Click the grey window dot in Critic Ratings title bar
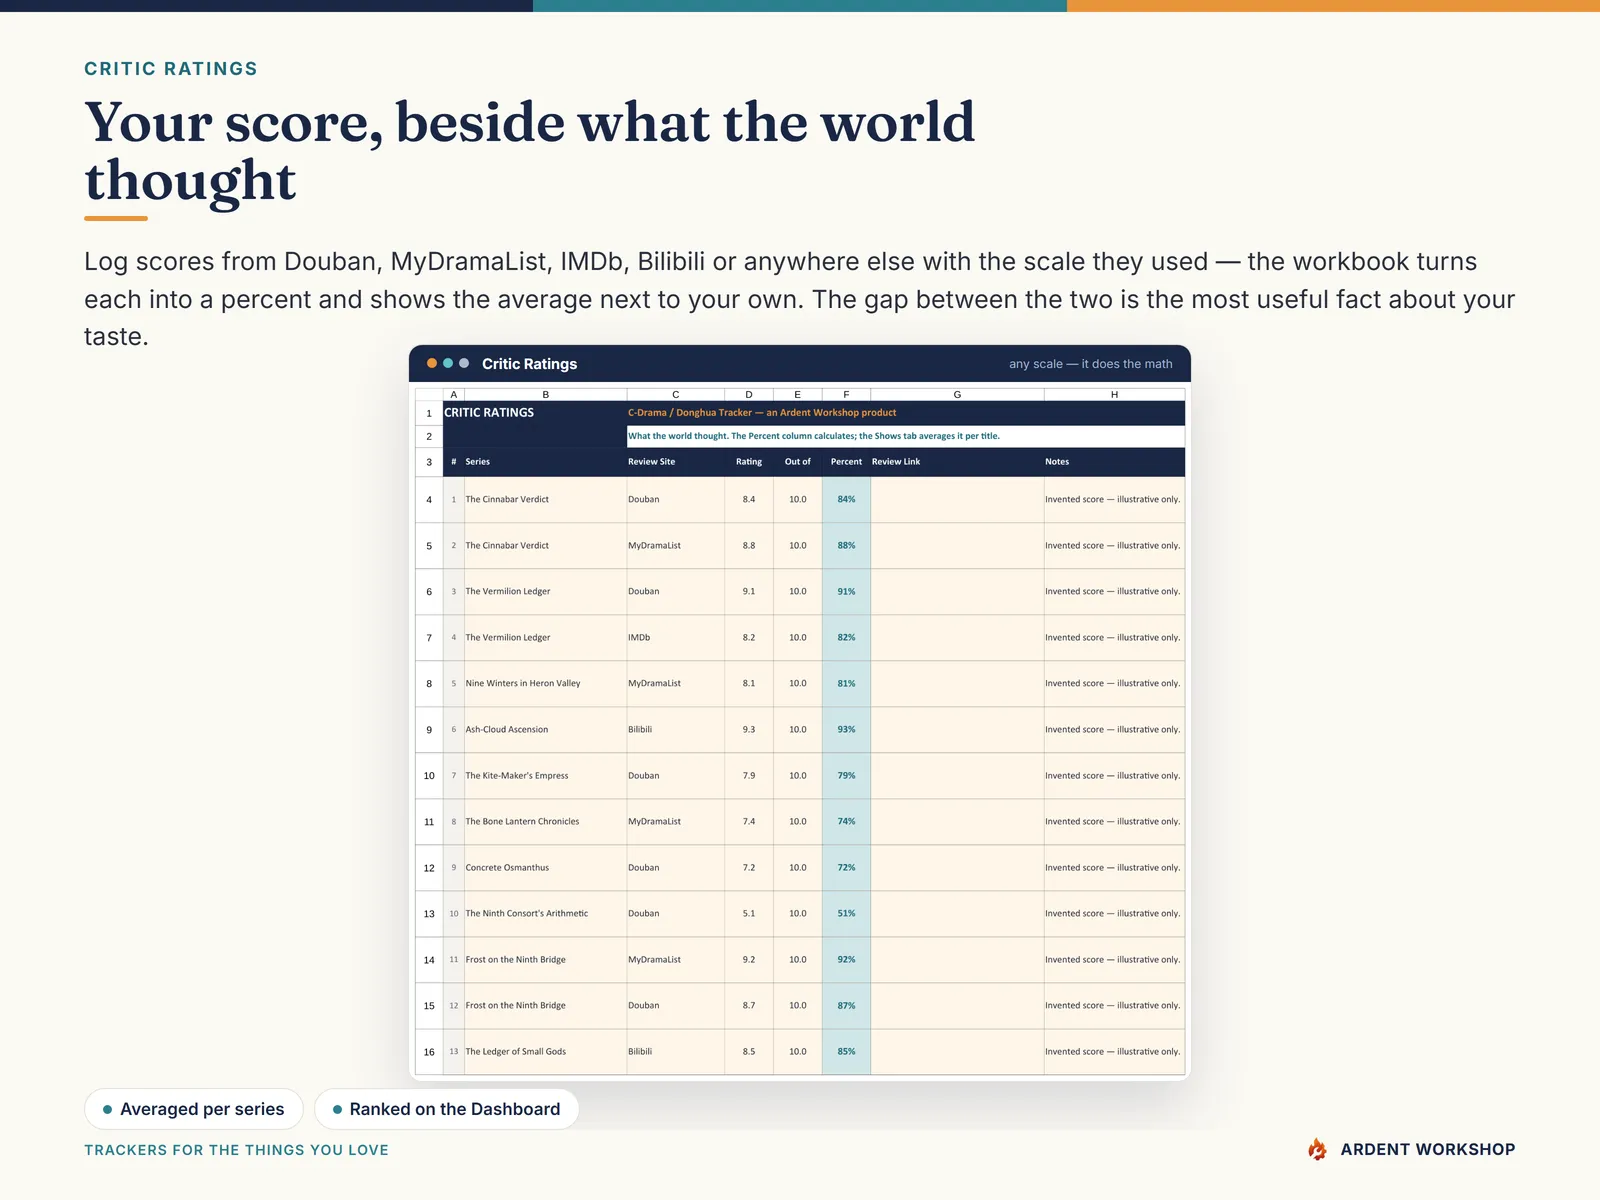1600x1200 pixels. [464, 363]
